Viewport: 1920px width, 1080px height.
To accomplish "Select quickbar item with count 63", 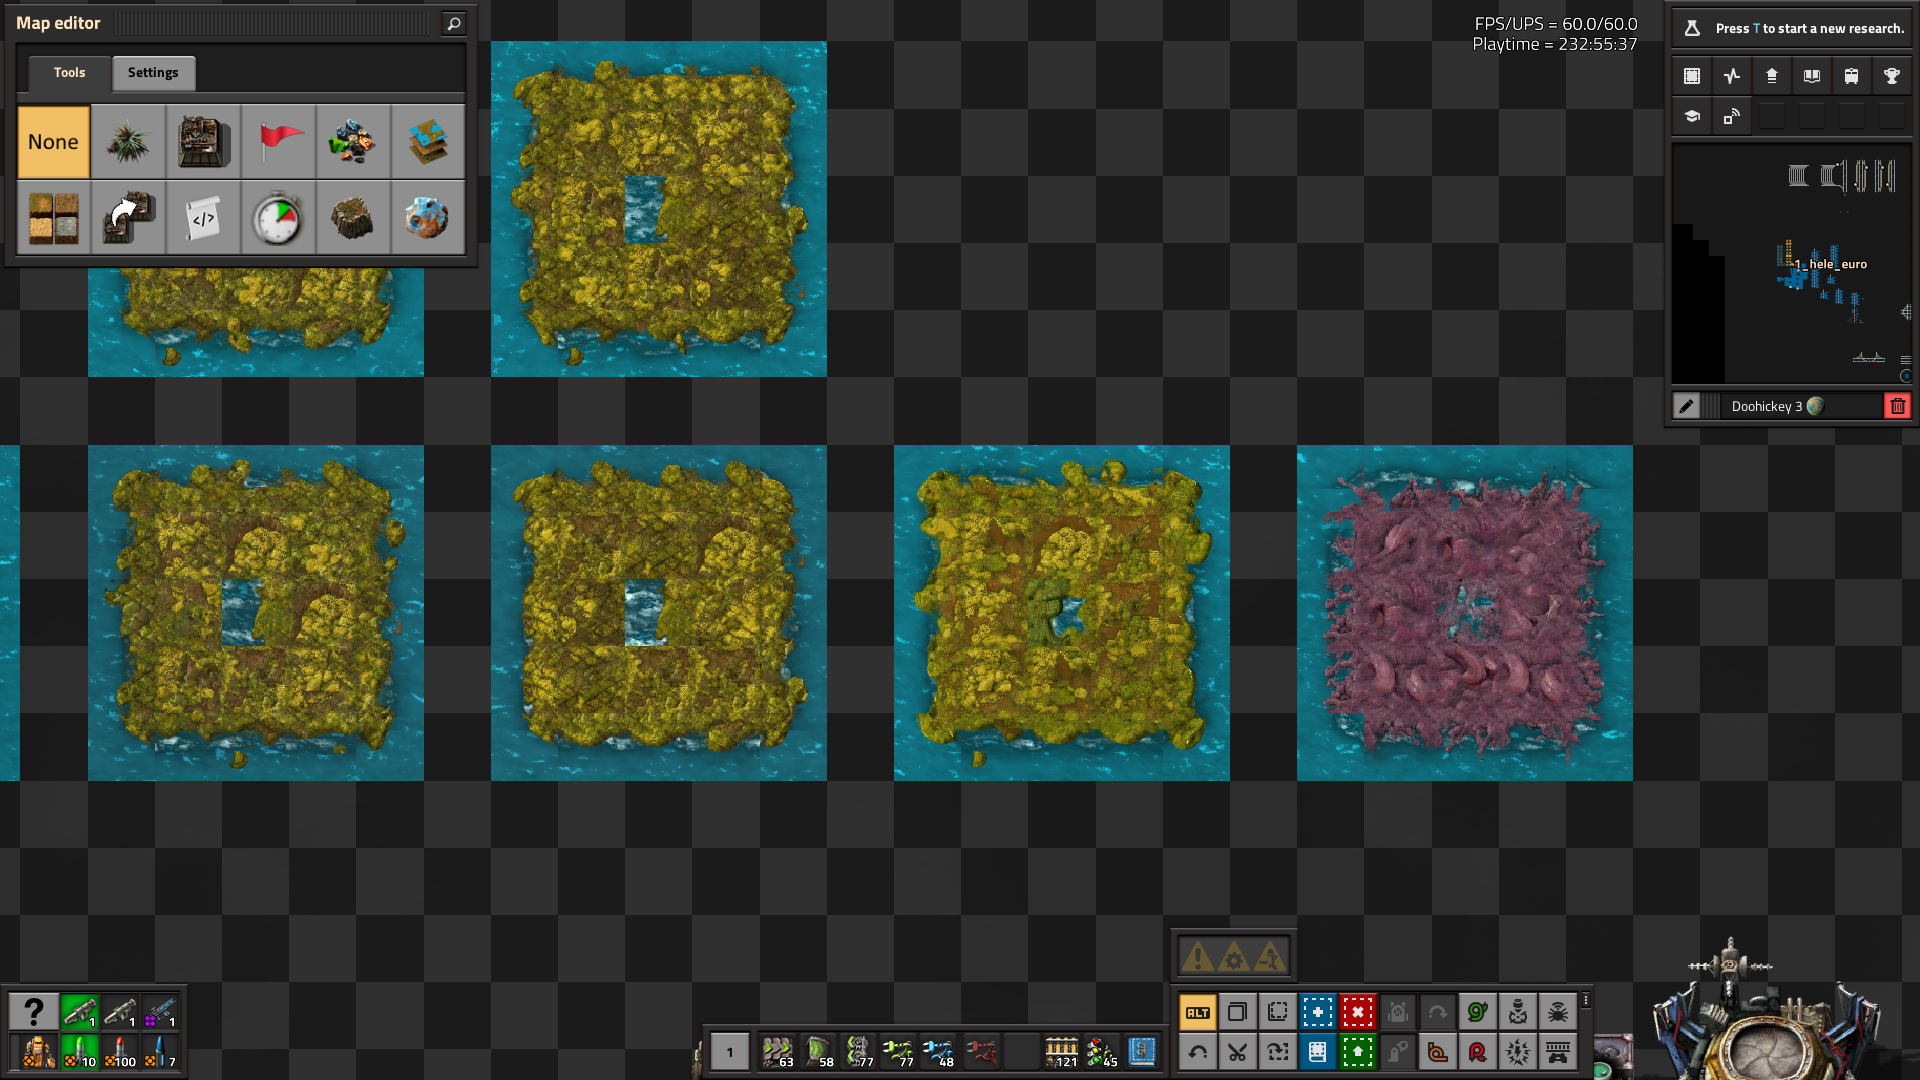I will tap(778, 1052).
